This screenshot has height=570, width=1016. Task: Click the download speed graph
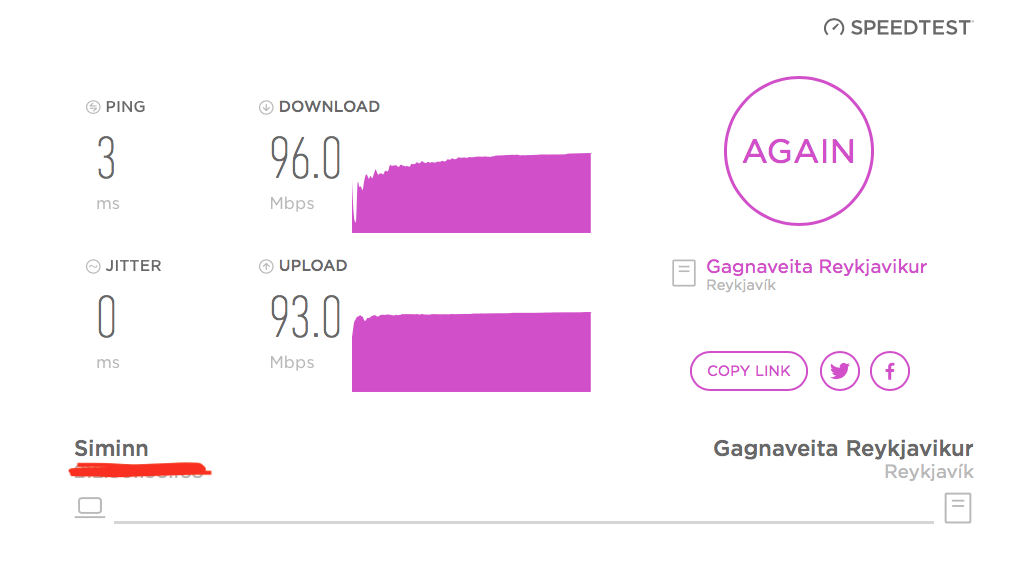tap(472, 194)
